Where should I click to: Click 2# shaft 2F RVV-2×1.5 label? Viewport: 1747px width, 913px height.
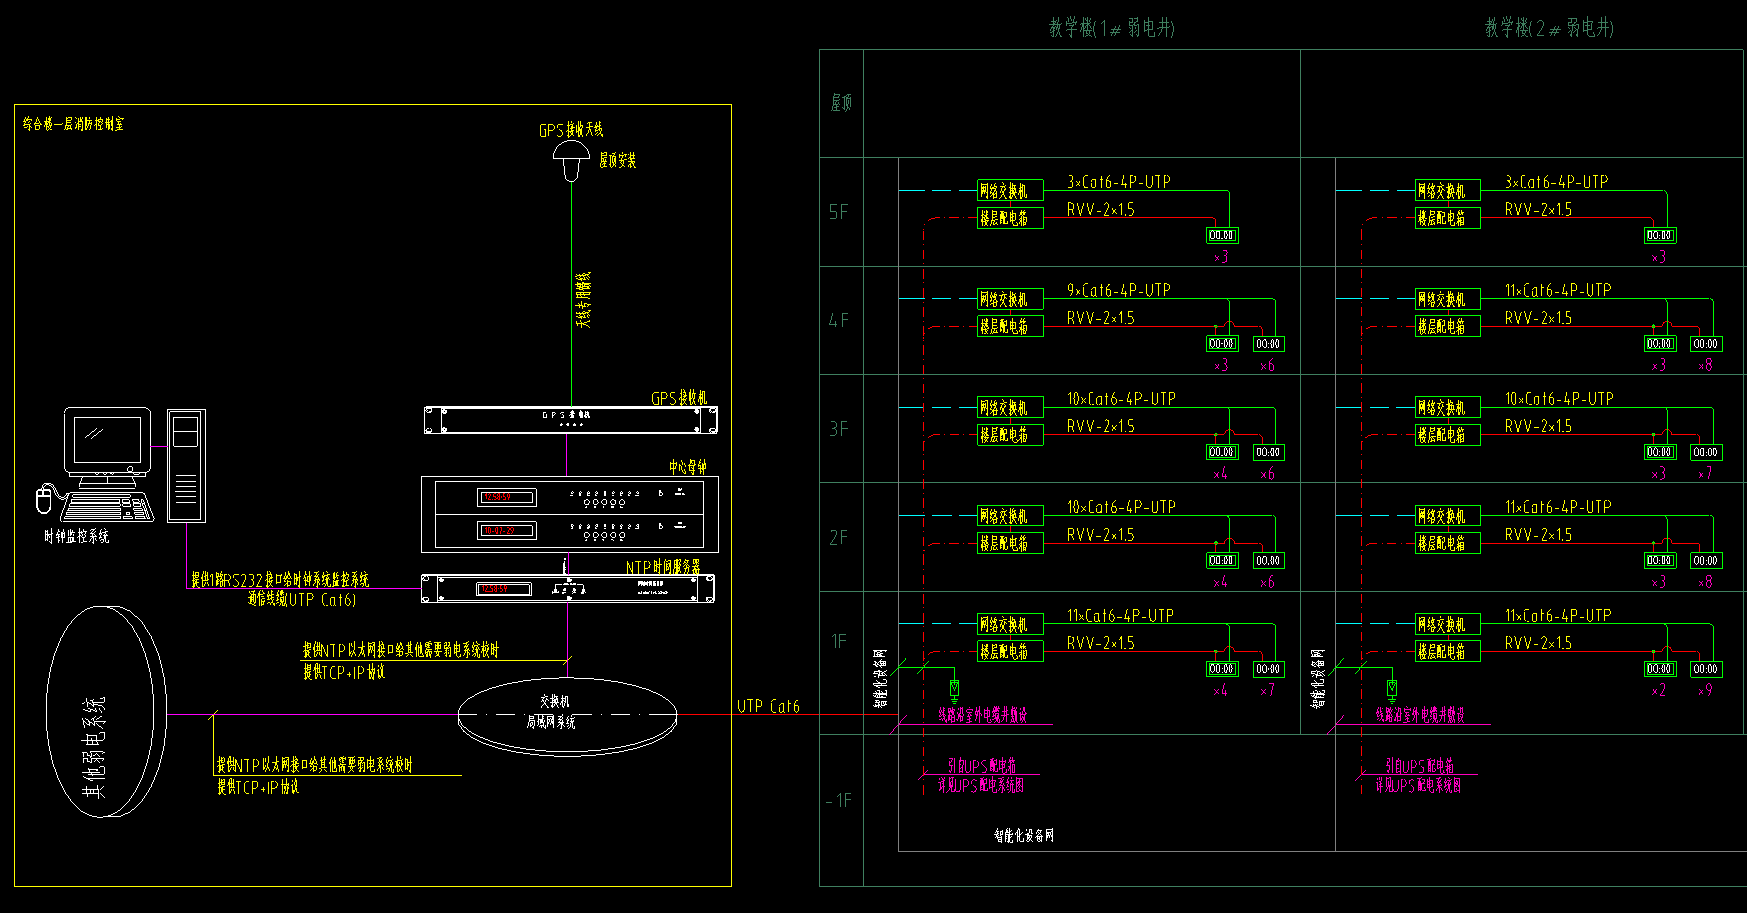[1538, 535]
